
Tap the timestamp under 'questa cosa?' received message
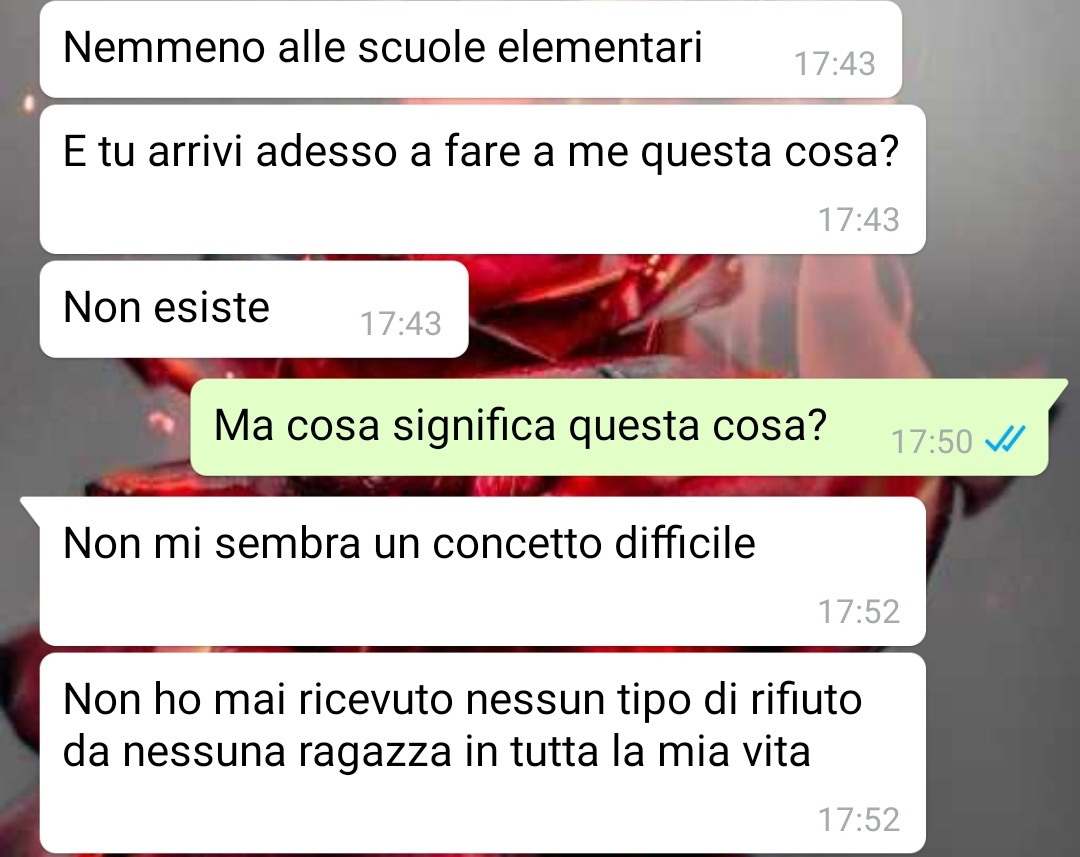[859, 220]
